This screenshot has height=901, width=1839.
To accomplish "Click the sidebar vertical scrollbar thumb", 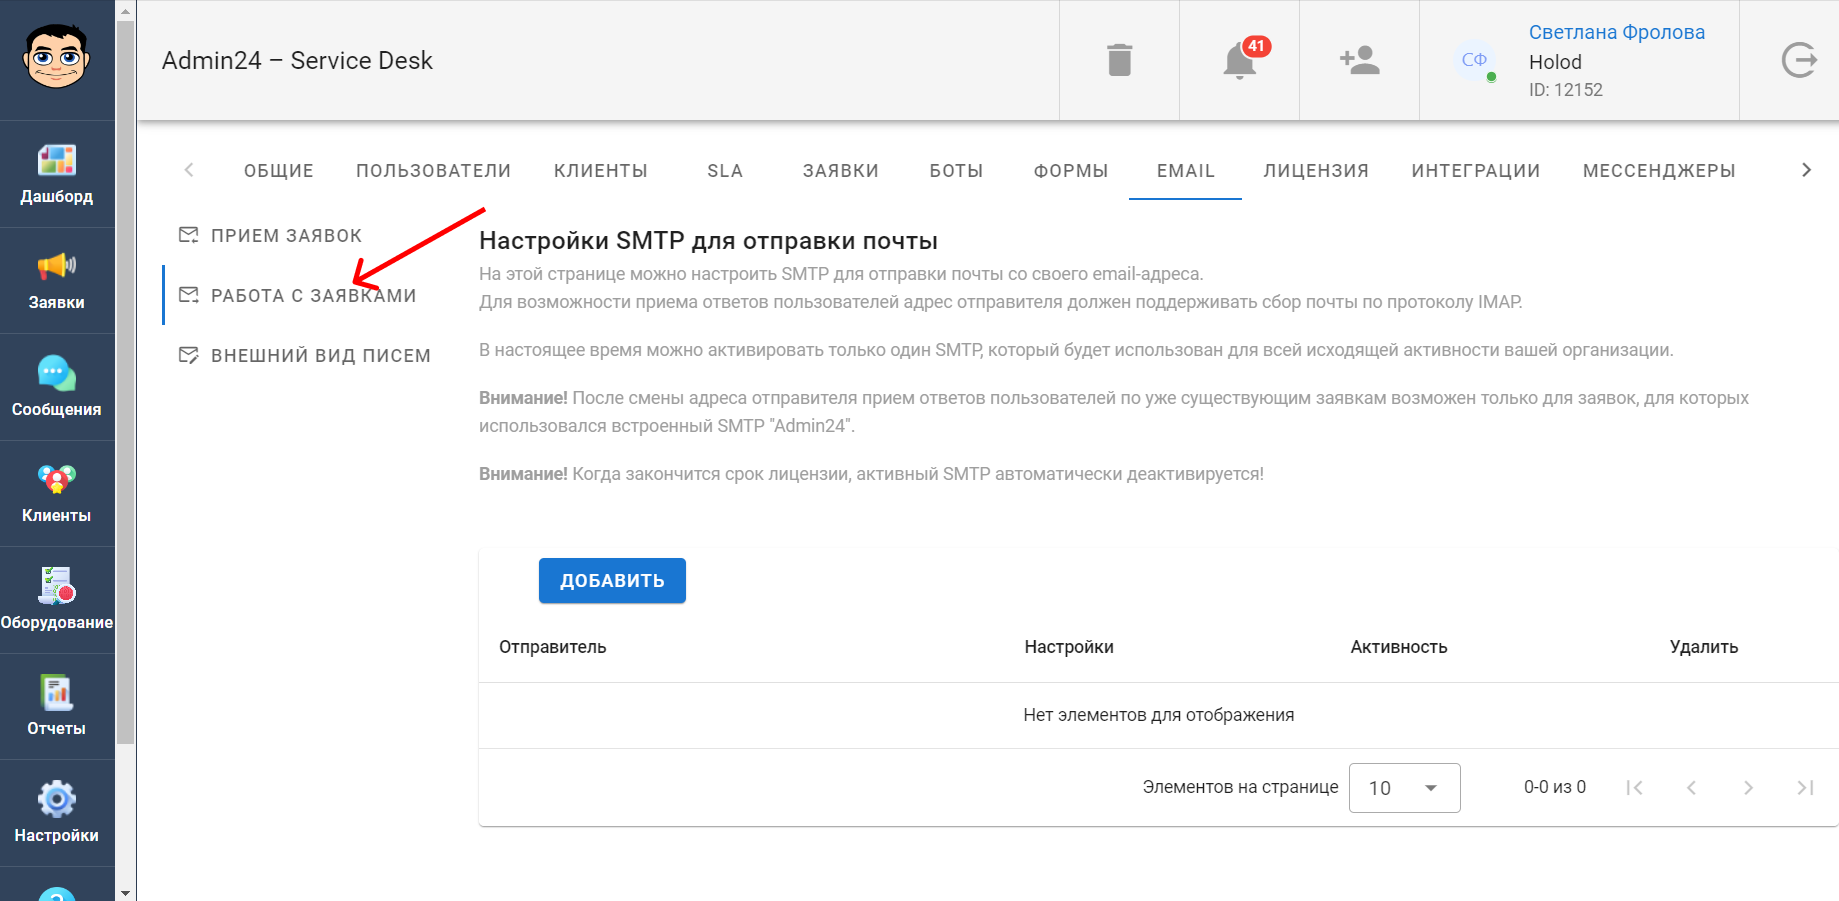I will (x=125, y=383).
